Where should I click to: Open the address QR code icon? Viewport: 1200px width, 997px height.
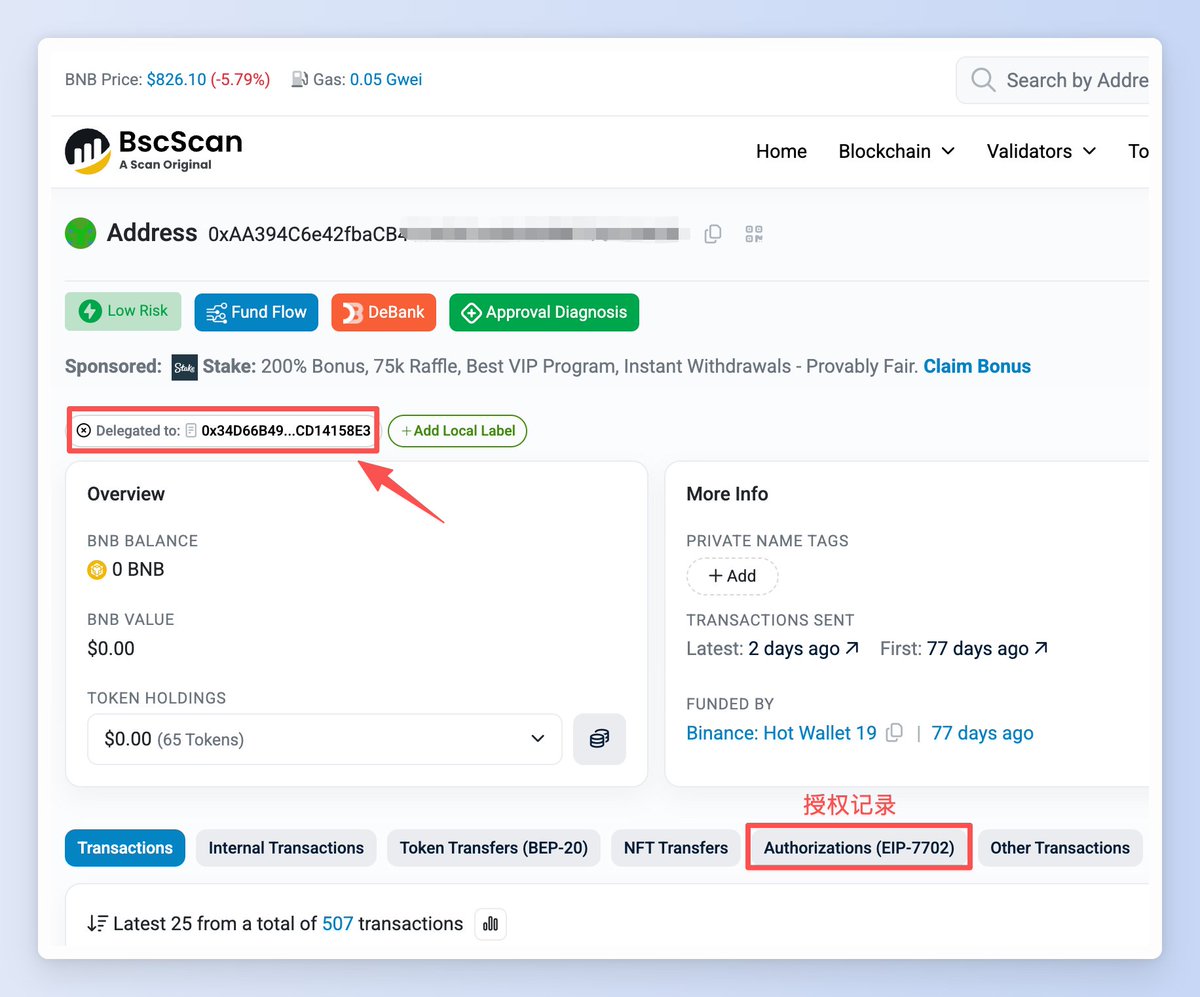coord(754,234)
